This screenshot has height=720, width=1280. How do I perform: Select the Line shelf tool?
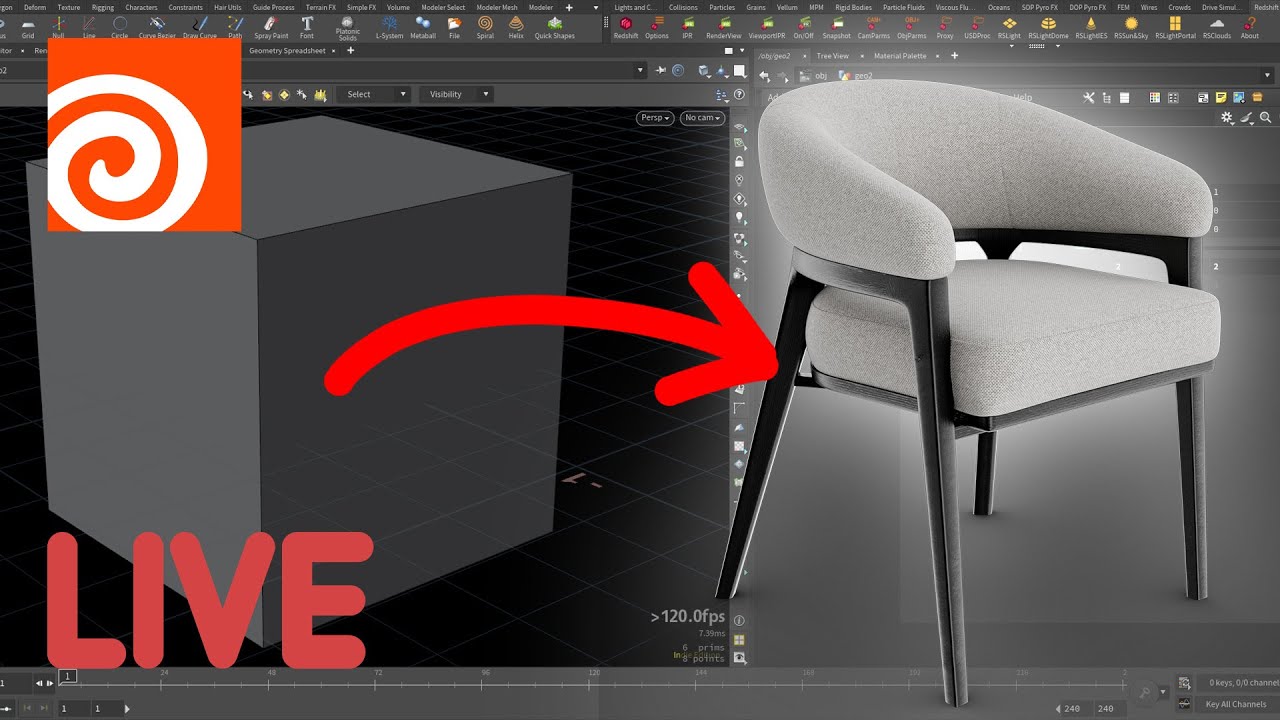89,27
